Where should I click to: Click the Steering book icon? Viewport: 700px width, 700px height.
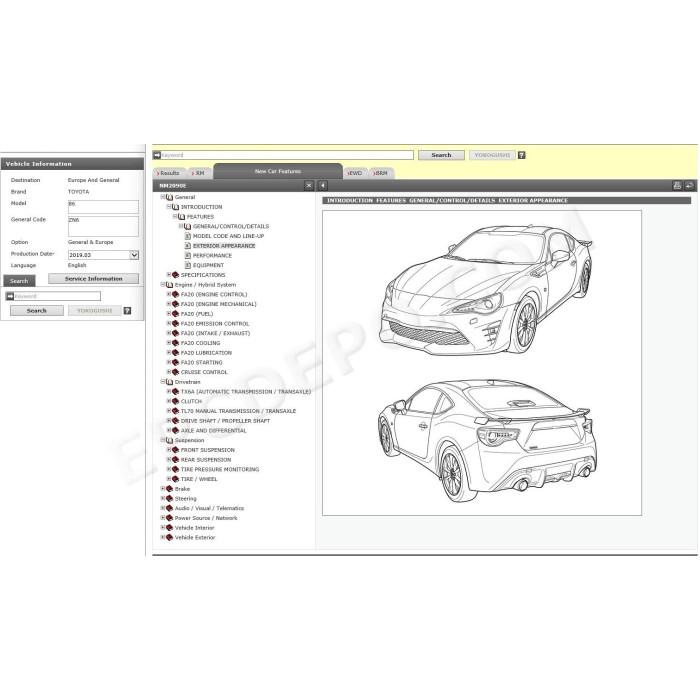click(169, 499)
